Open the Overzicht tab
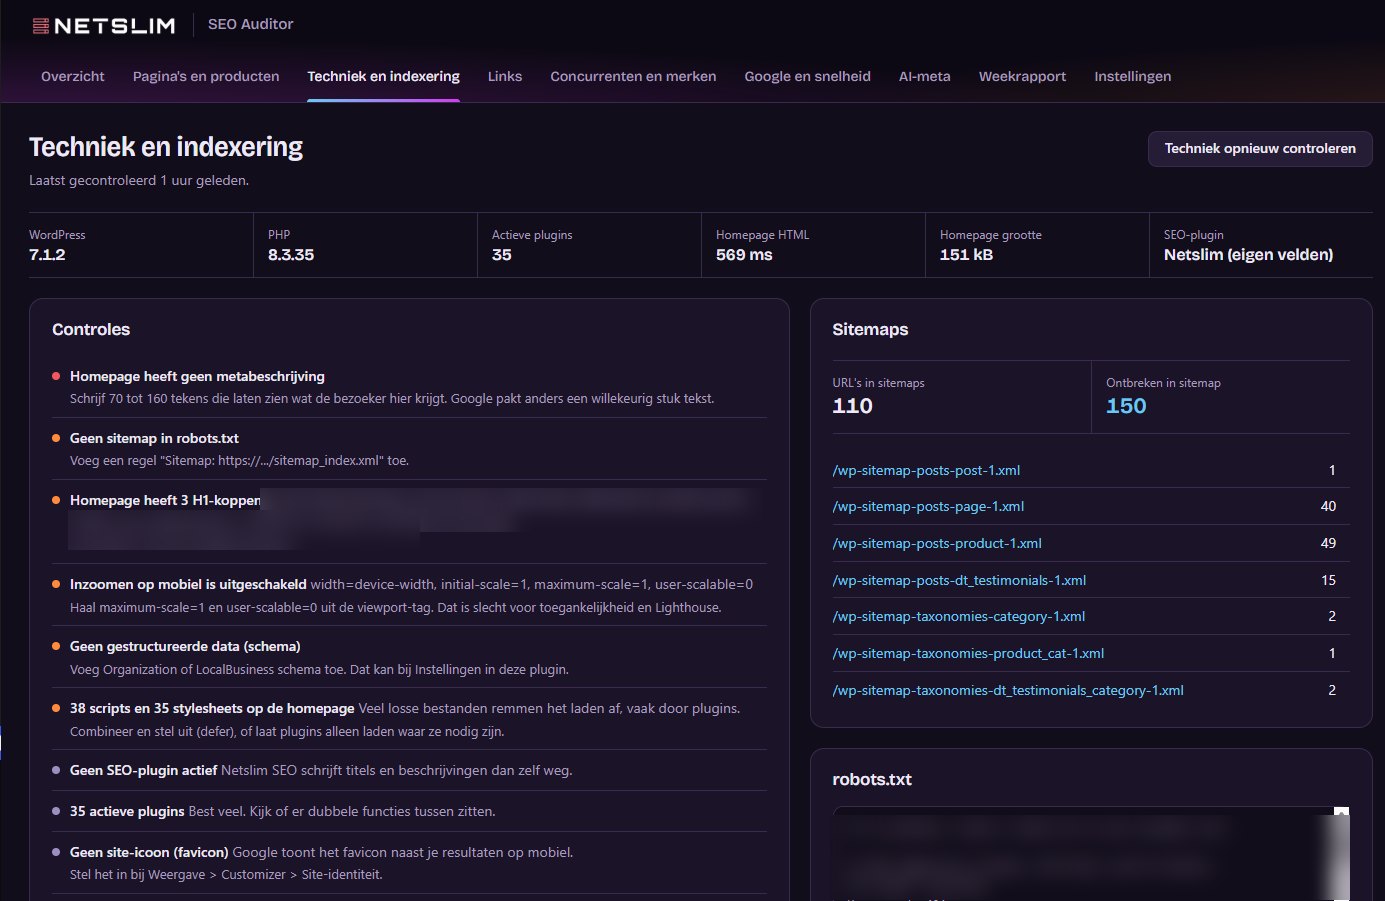This screenshot has height=901, width=1385. (x=72, y=76)
